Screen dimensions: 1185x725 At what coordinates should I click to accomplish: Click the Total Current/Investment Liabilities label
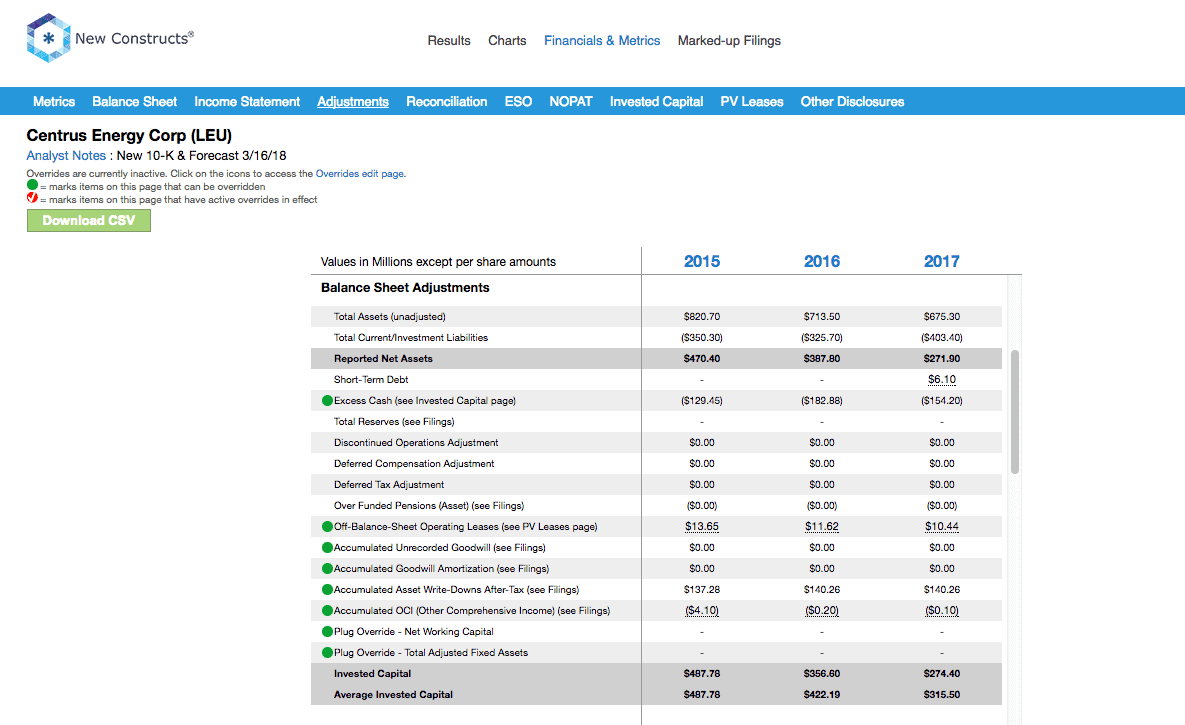tap(411, 338)
